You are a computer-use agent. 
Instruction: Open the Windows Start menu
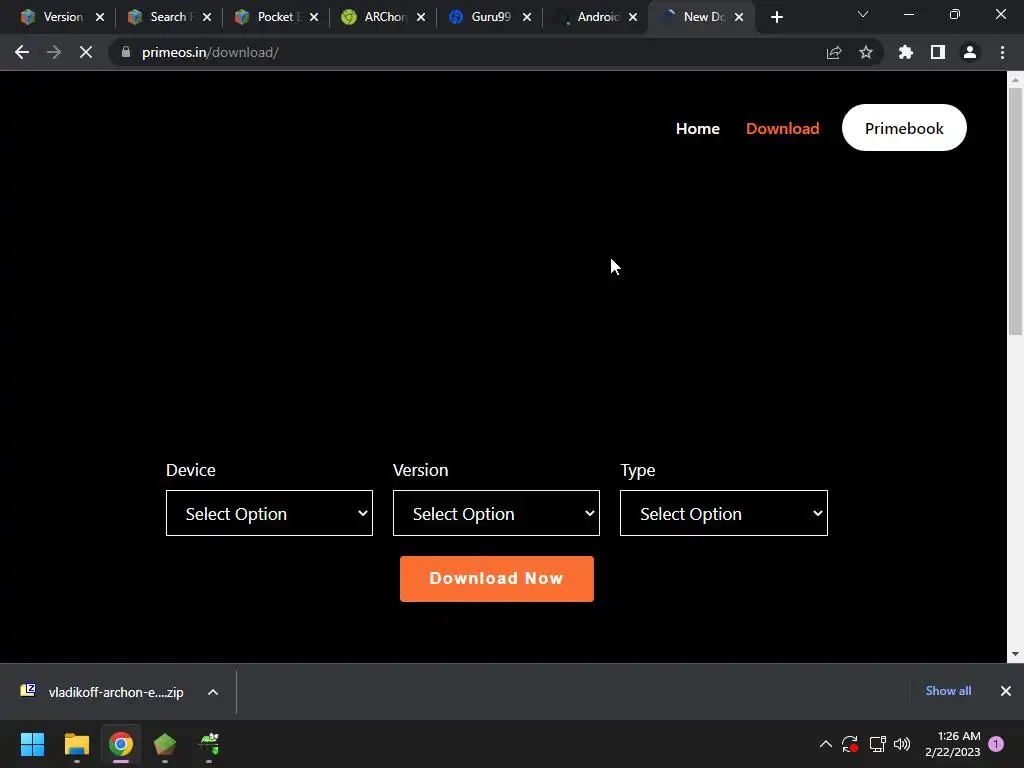[32, 744]
